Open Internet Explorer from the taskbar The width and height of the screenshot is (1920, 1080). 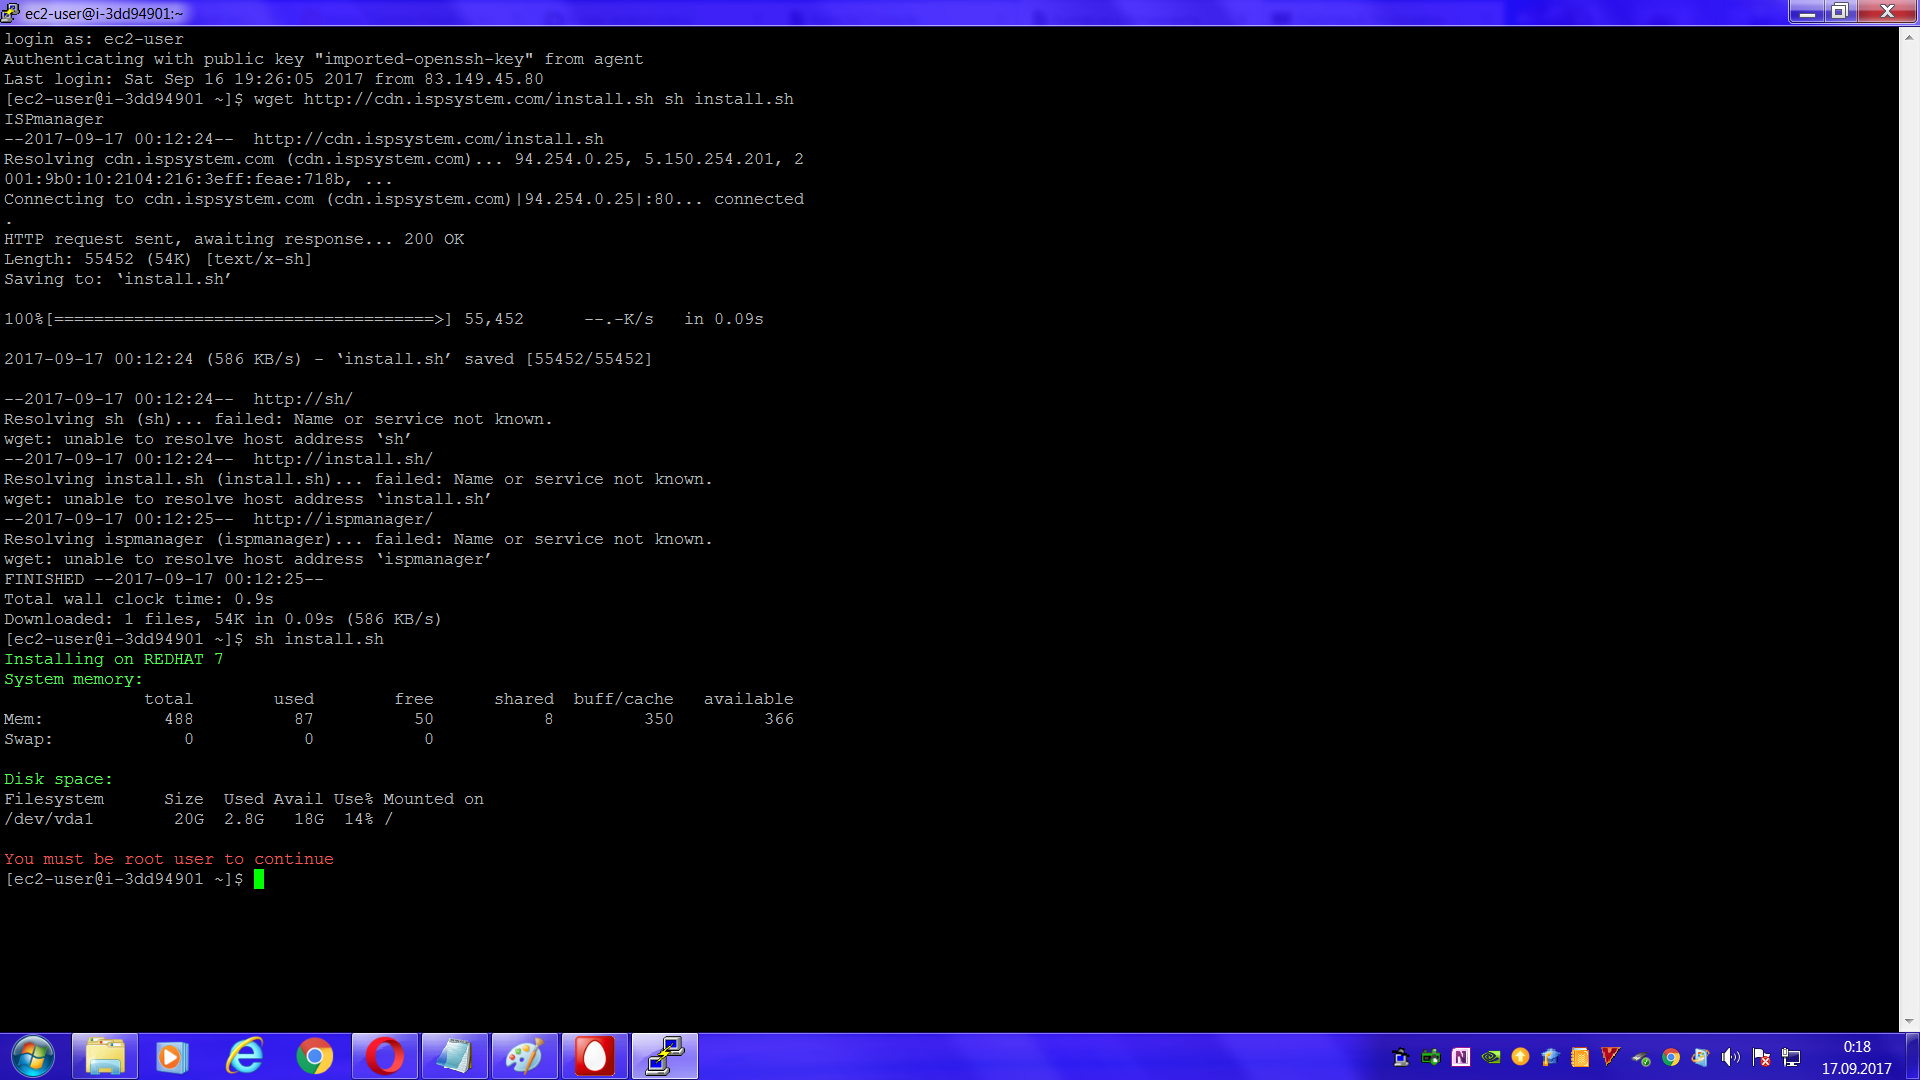pyautogui.click(x=244, y=1057)
